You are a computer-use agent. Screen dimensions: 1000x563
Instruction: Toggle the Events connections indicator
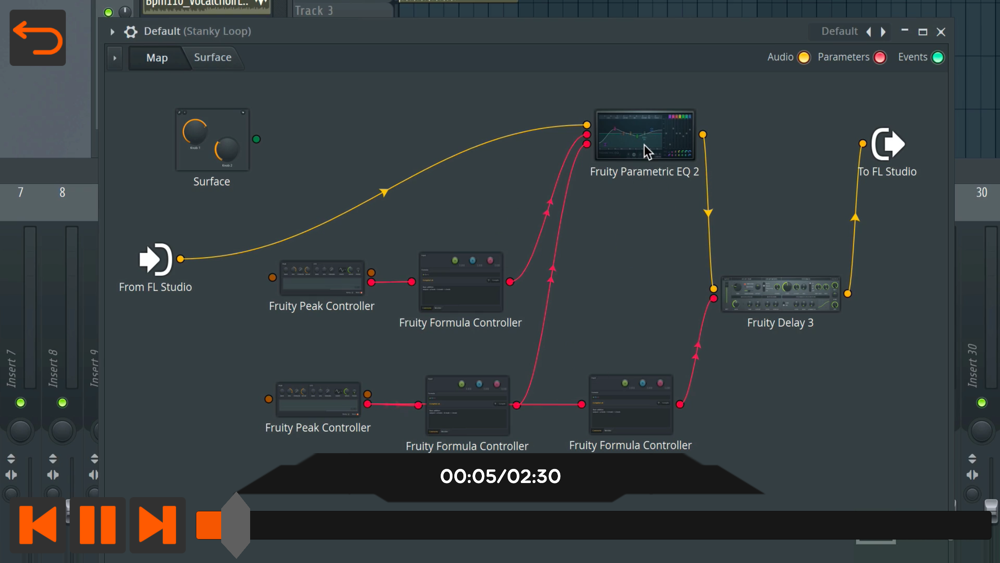[938, 57]
